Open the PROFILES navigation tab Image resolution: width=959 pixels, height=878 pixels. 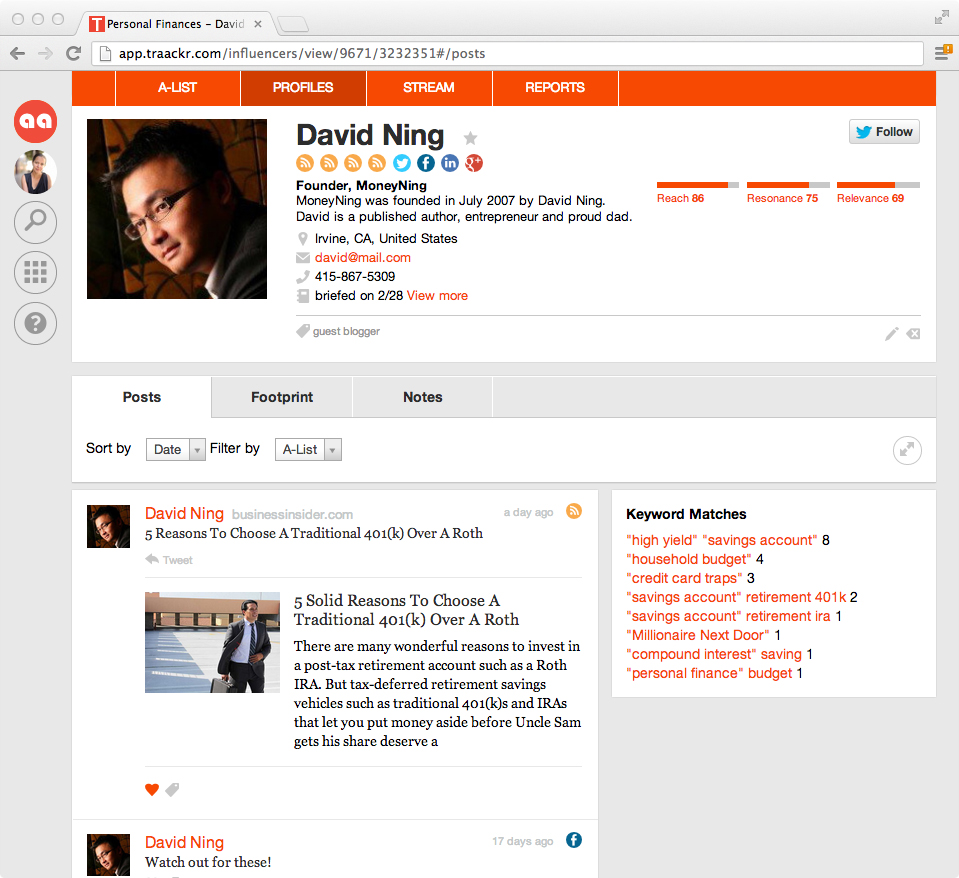[303, 88]
